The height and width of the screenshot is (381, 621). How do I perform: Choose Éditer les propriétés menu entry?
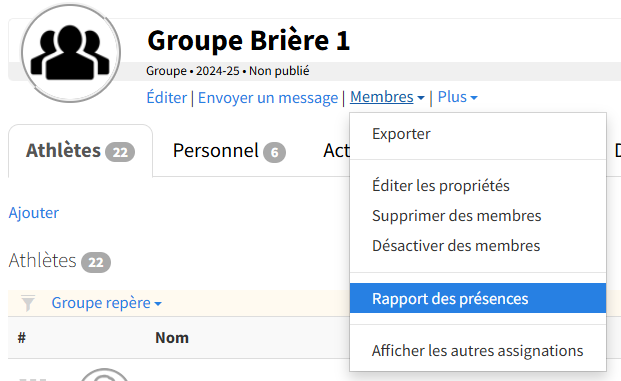click(478, 186)
